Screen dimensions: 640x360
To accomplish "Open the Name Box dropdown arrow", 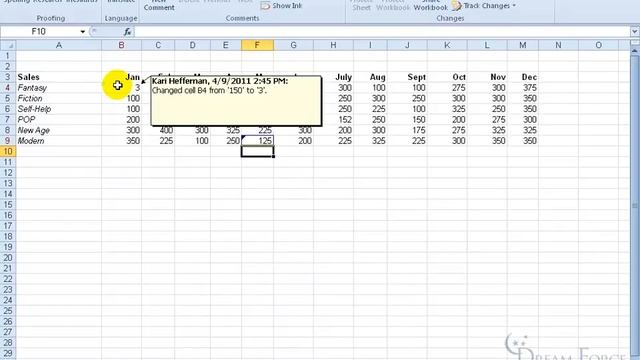I will point(82,31).
